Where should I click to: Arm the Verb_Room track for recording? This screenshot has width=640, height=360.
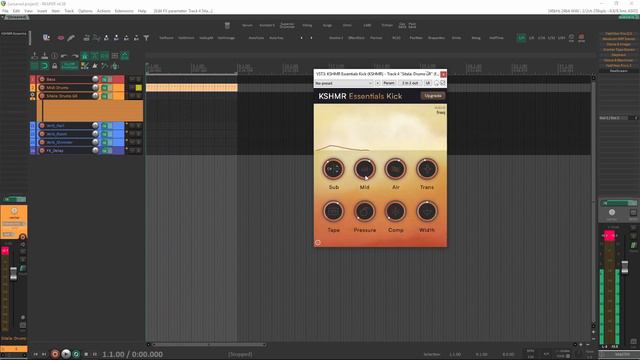click(x=42, y=134)
